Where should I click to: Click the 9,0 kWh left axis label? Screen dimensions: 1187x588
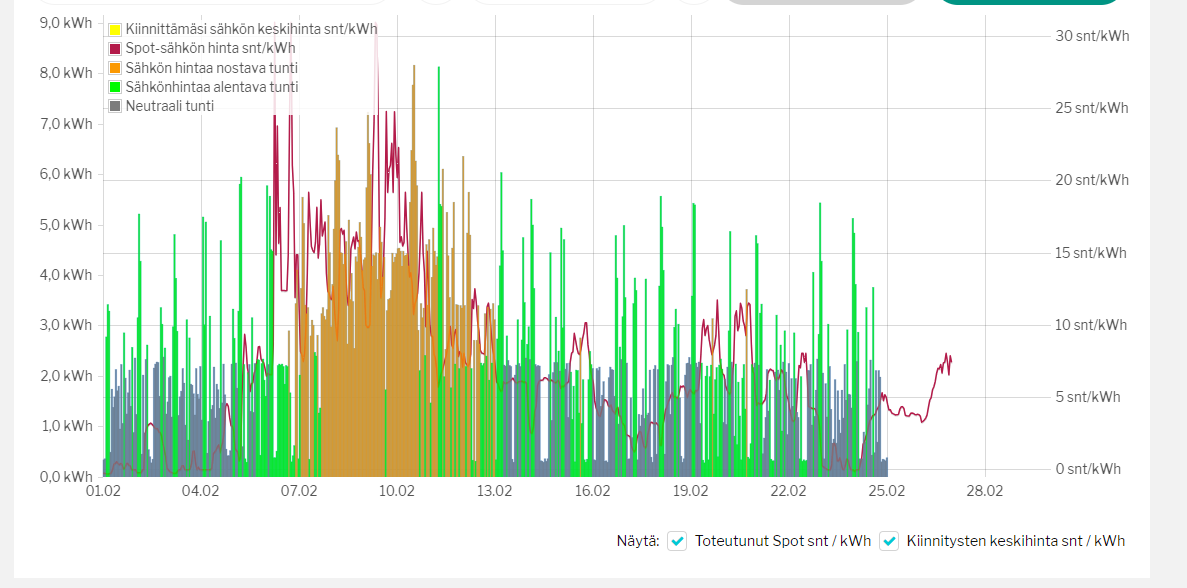[x=65, y=22]
